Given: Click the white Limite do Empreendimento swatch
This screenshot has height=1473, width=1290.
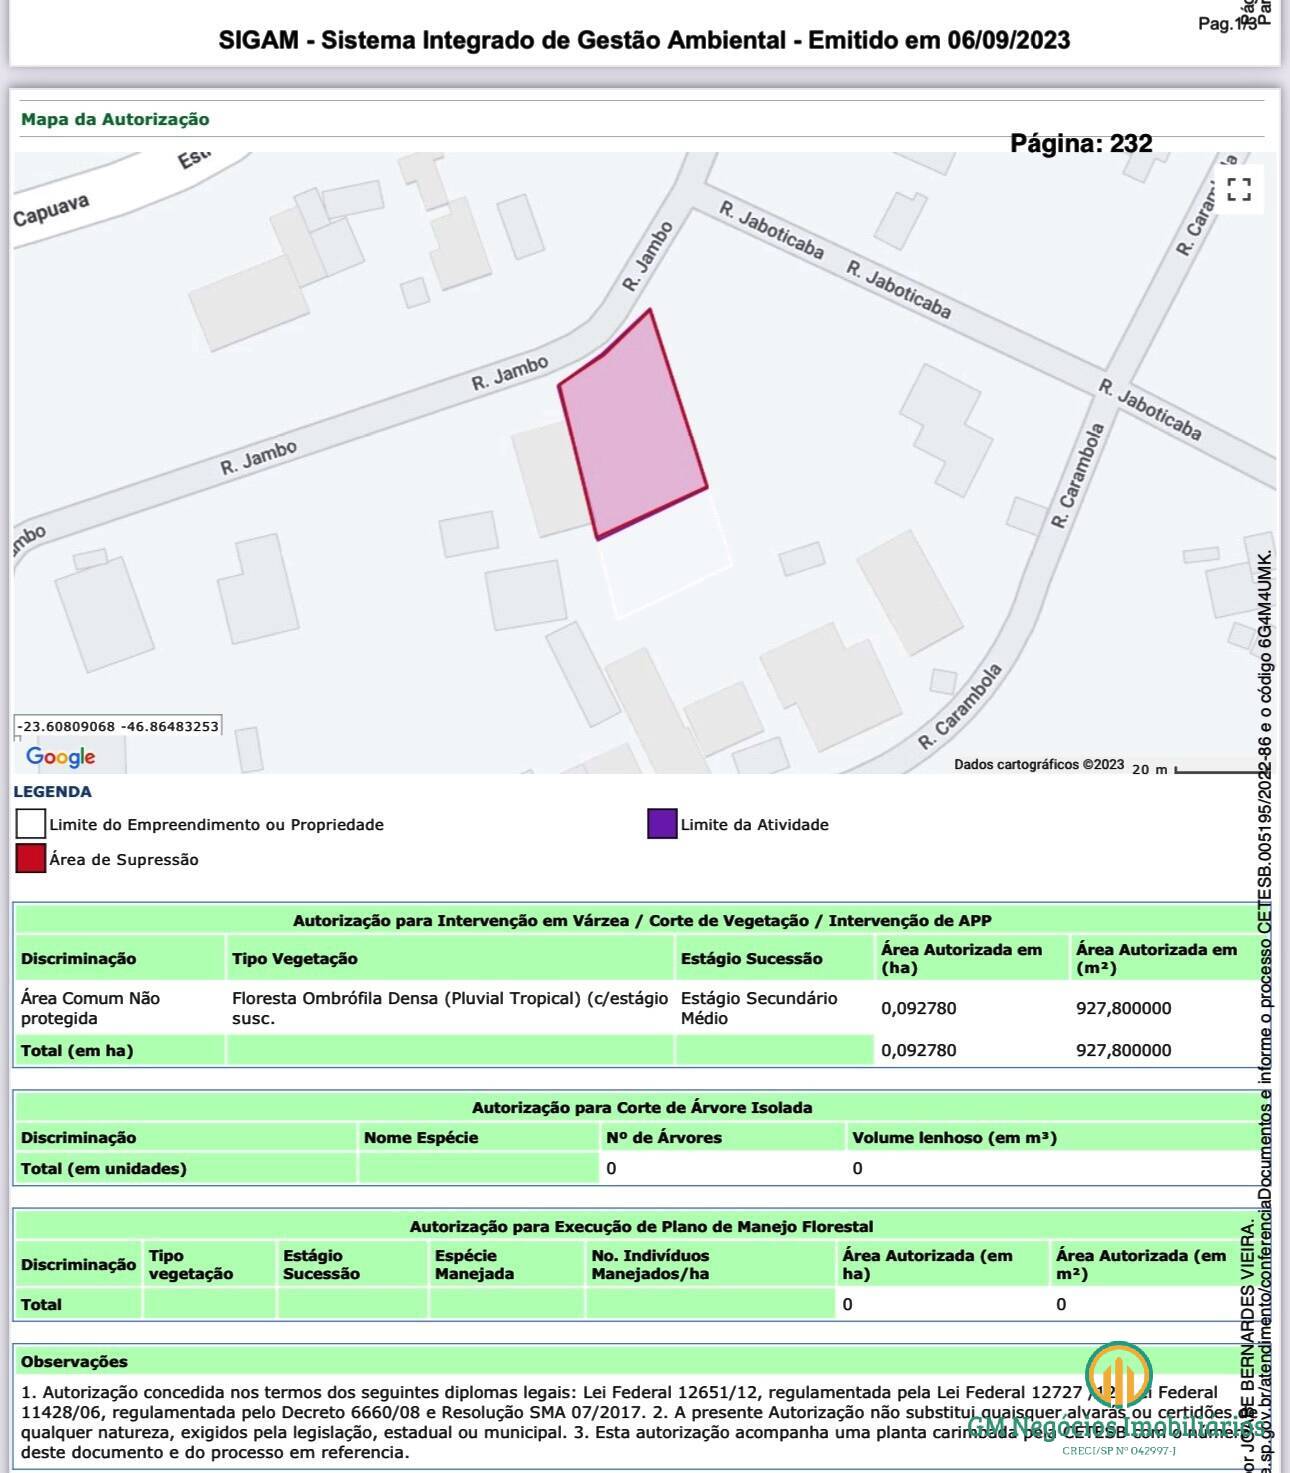Looking at the screenshot, I should point(31,824).
